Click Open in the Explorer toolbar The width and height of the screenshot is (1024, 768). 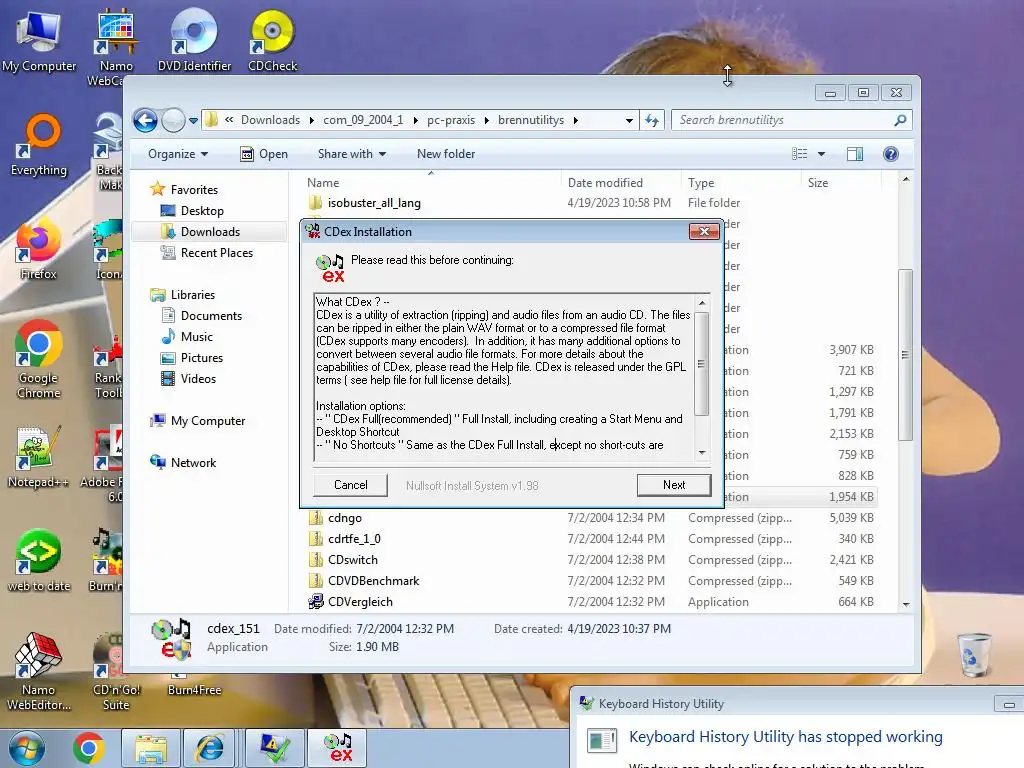pyautogui.click(x=264, y=153)
